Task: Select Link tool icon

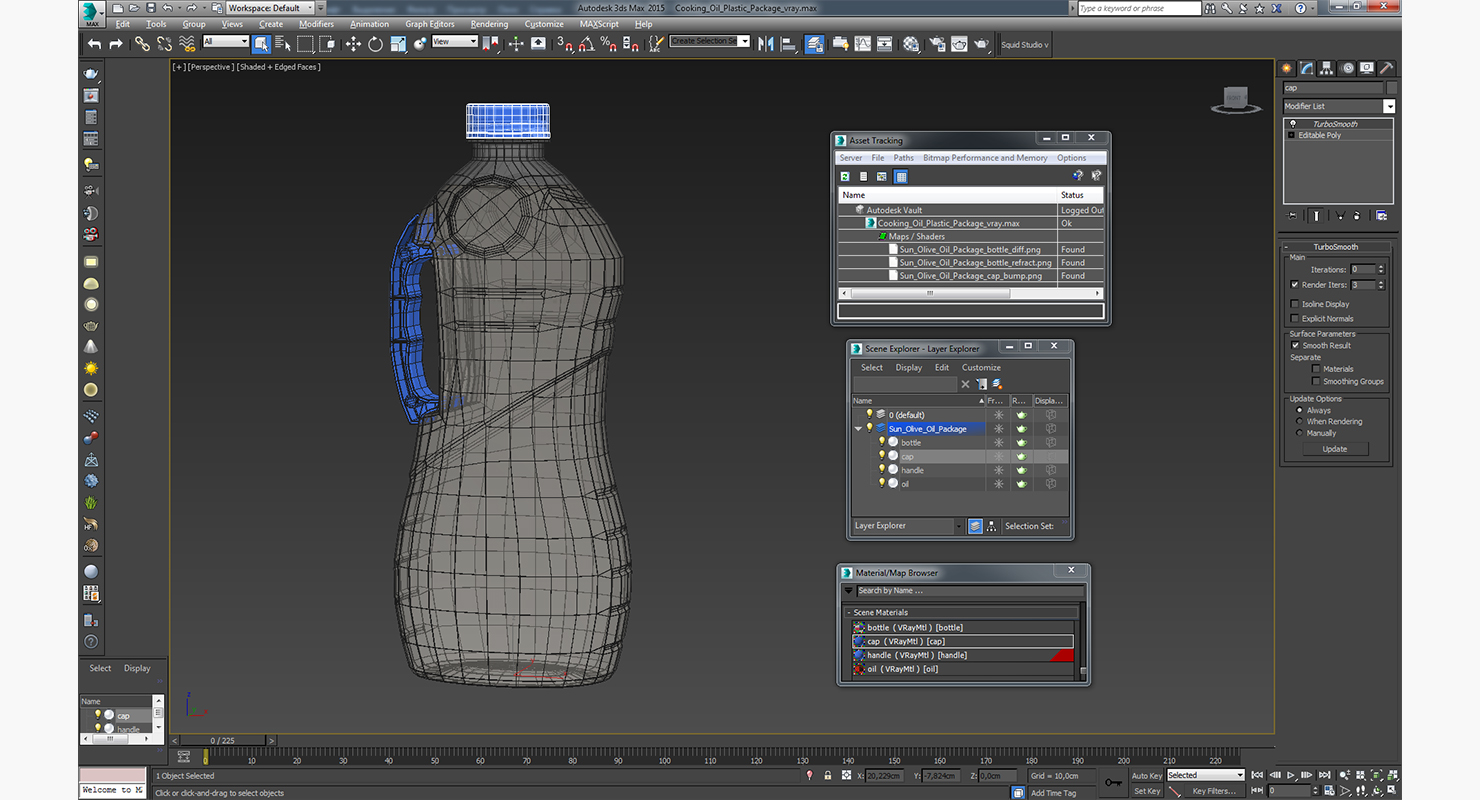Action: click(x=142, y=44)
